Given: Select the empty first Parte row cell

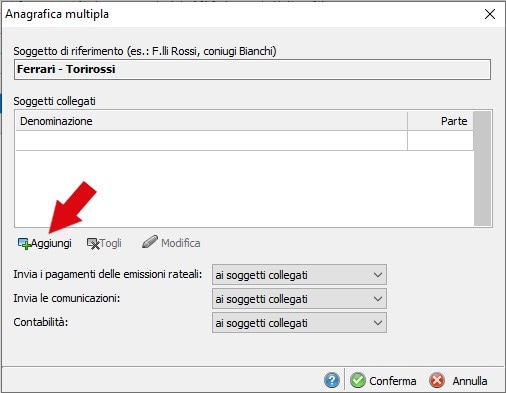Looking at the screenshot, I should pos(440,141).
